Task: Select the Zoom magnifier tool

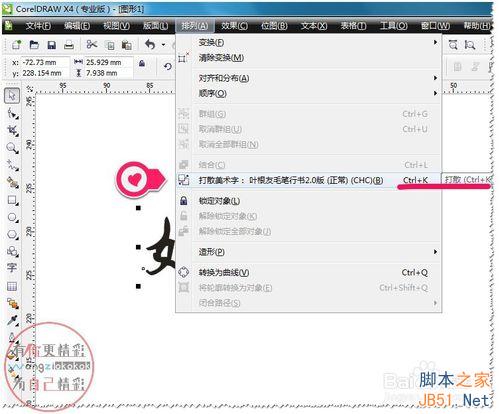Action: 13,148
